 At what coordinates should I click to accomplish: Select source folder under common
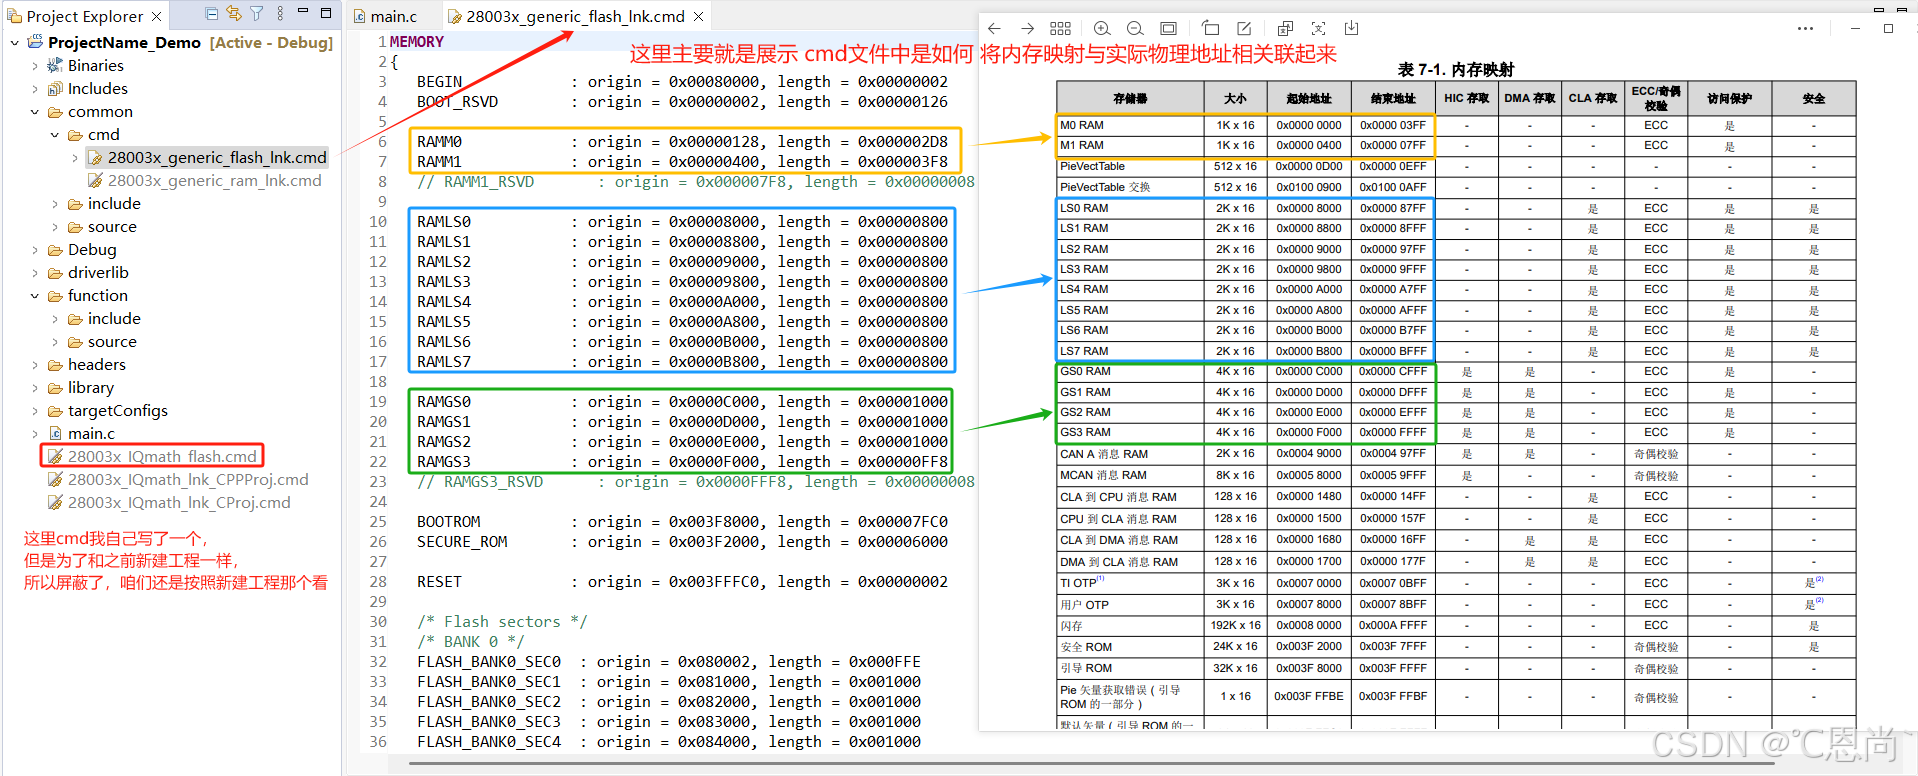112,227
